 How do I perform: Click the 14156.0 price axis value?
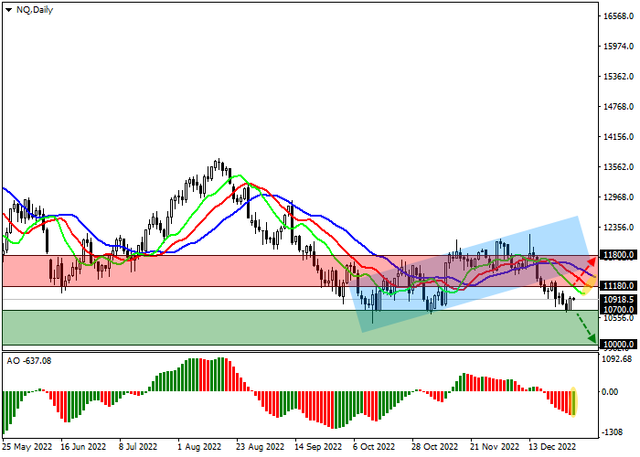tap(618, 137)
